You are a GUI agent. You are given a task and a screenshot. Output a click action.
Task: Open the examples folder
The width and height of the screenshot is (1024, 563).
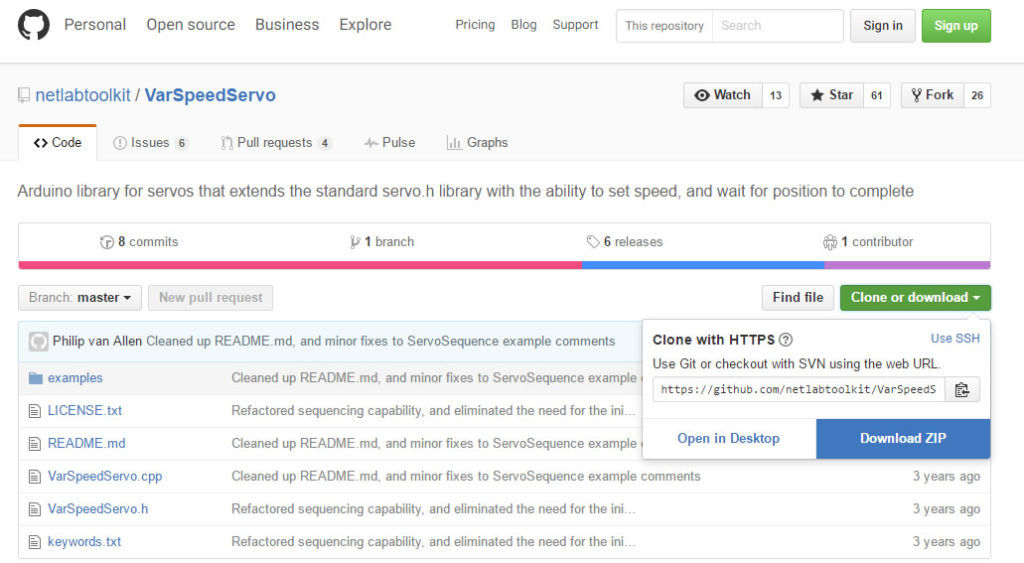(x=75, y=378)
